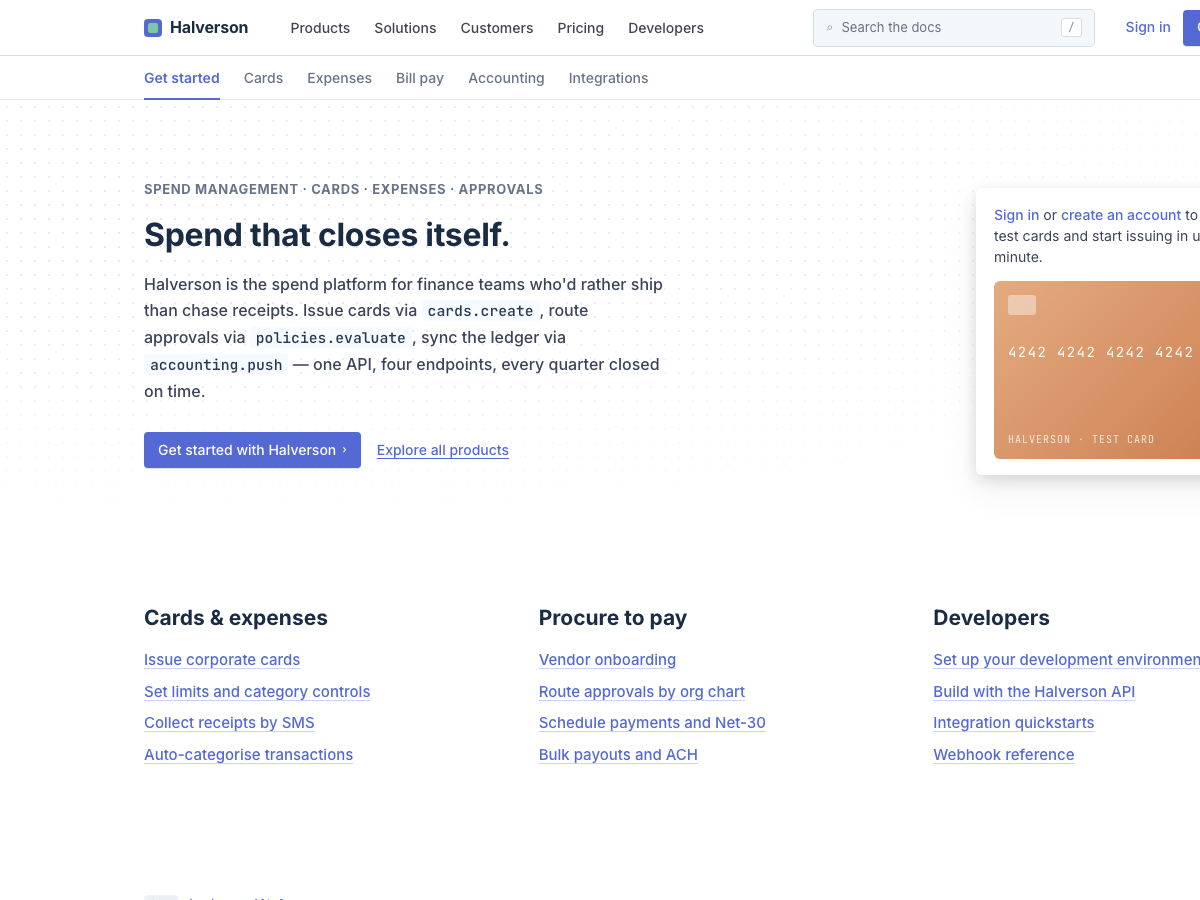This screenshot has height=900, width=1200.
Task: Open Schedule payments and Net-30 link
Action: tap(652, 723)
